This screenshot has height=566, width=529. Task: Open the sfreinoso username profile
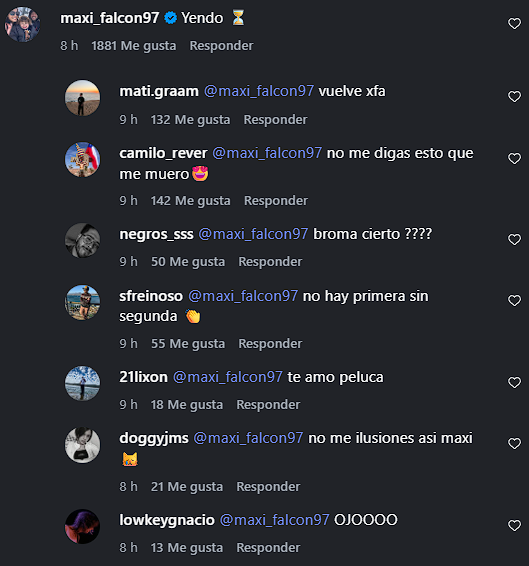click(151, 296)
